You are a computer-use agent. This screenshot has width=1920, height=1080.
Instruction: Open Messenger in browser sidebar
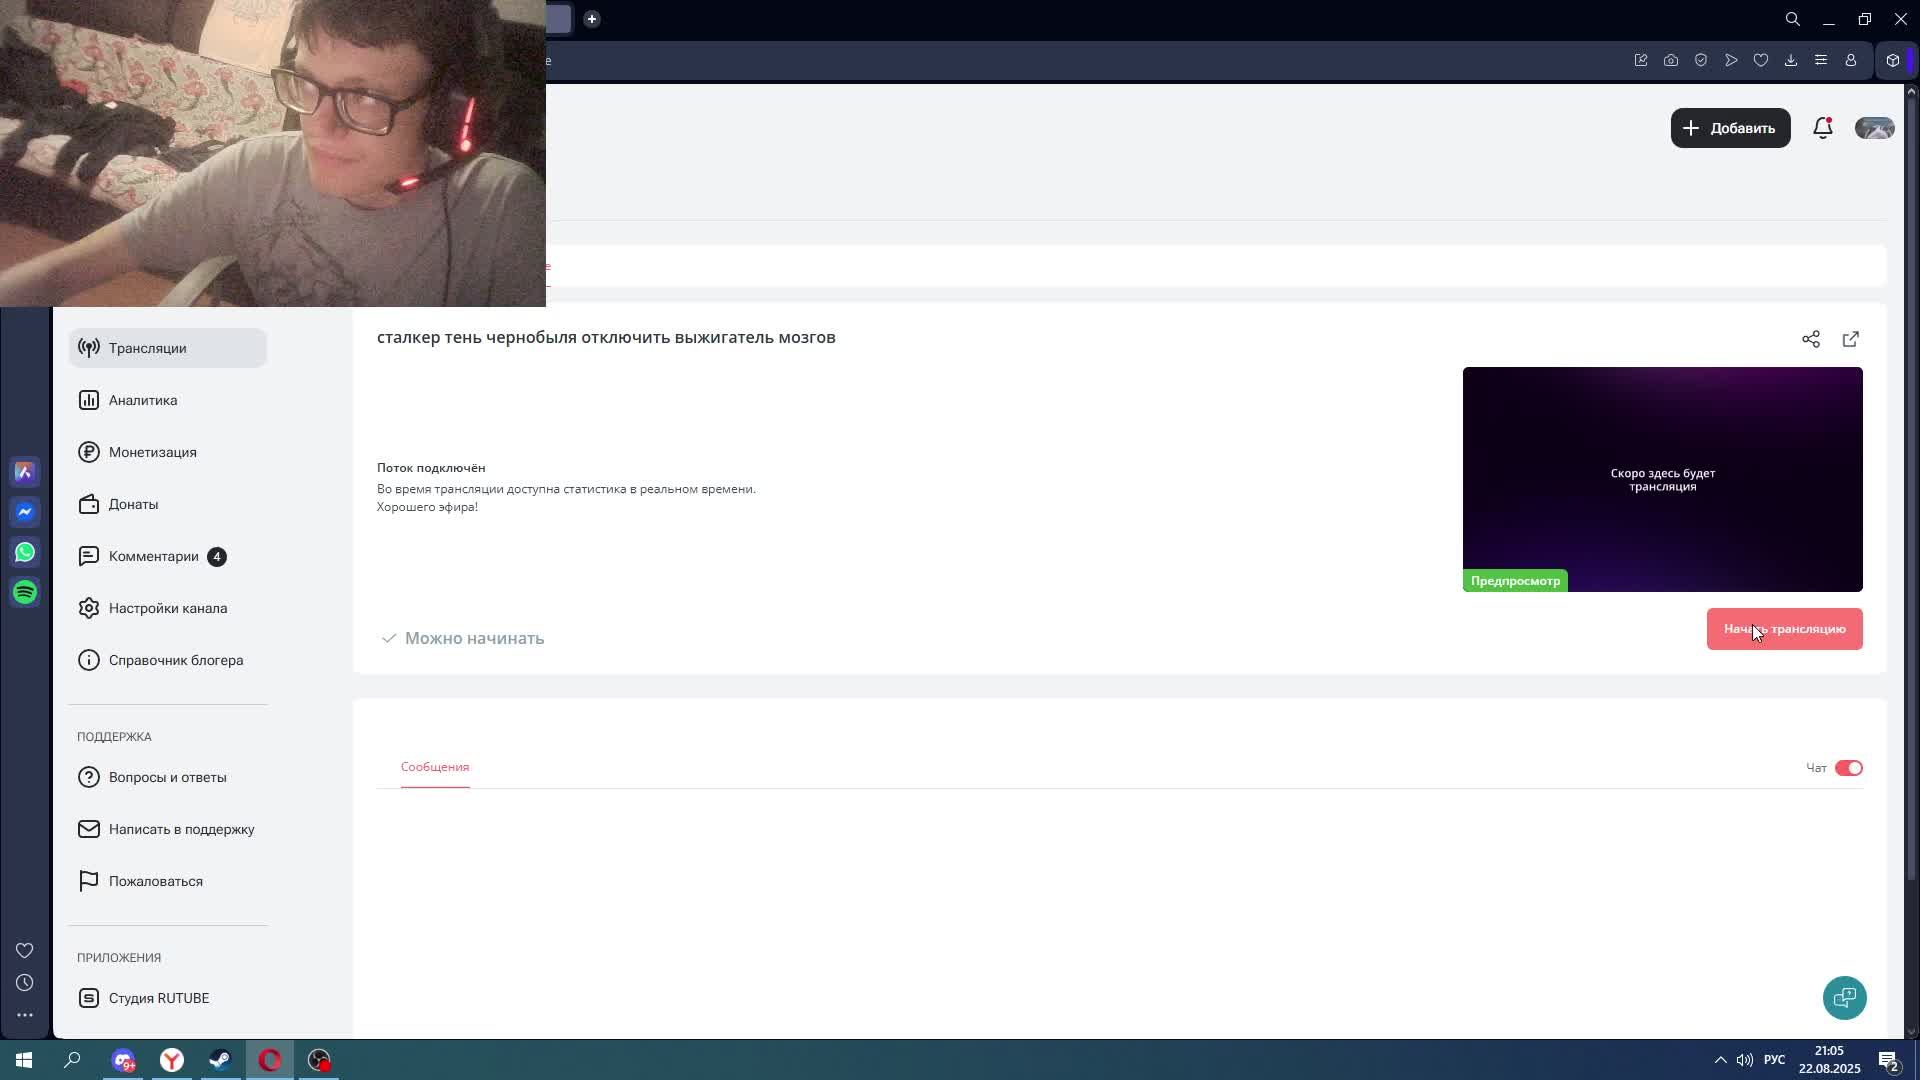[x=25, y=512]
